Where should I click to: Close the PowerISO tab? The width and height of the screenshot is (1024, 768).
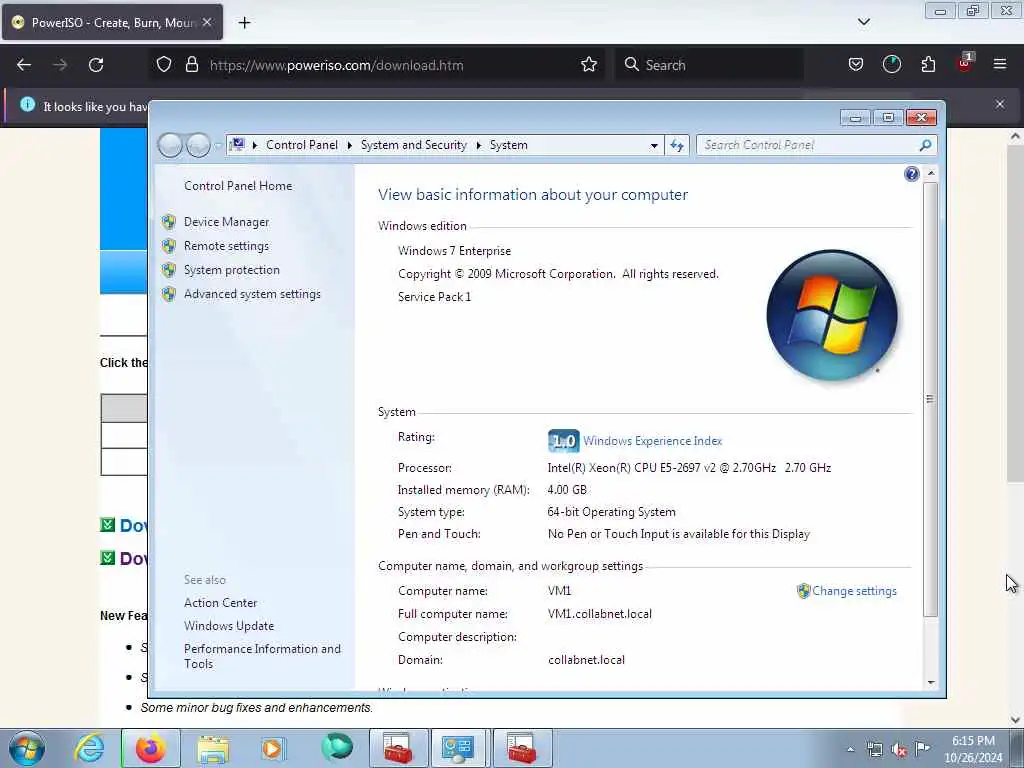pos(207,22)
